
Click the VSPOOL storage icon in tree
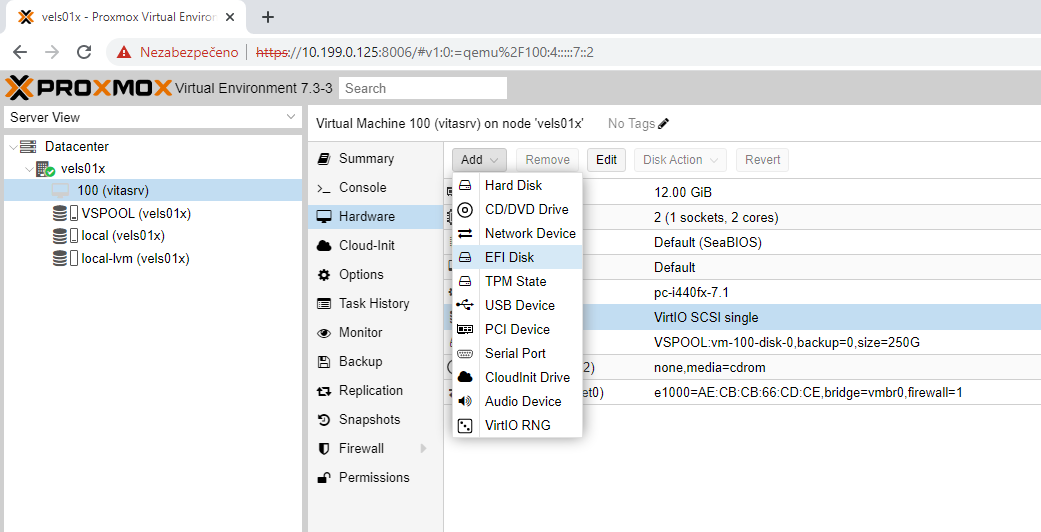tap(66, 213)
